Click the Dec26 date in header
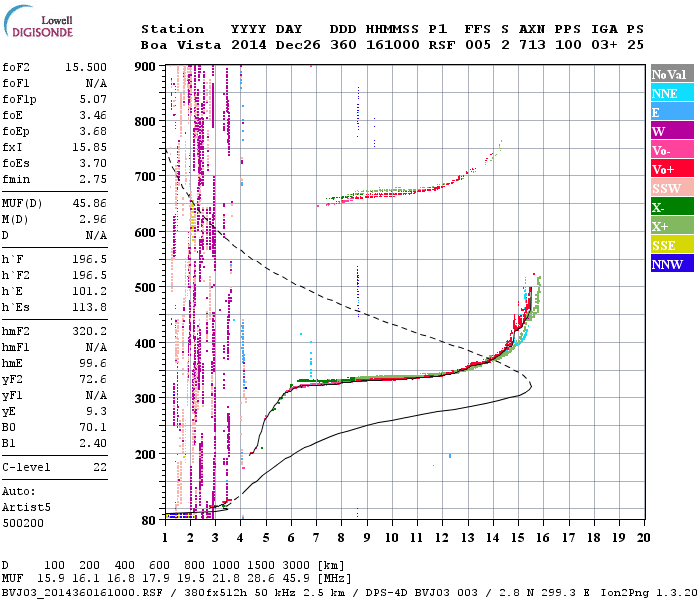The height and width of the screenshot is (600, 700). (298, 45)
